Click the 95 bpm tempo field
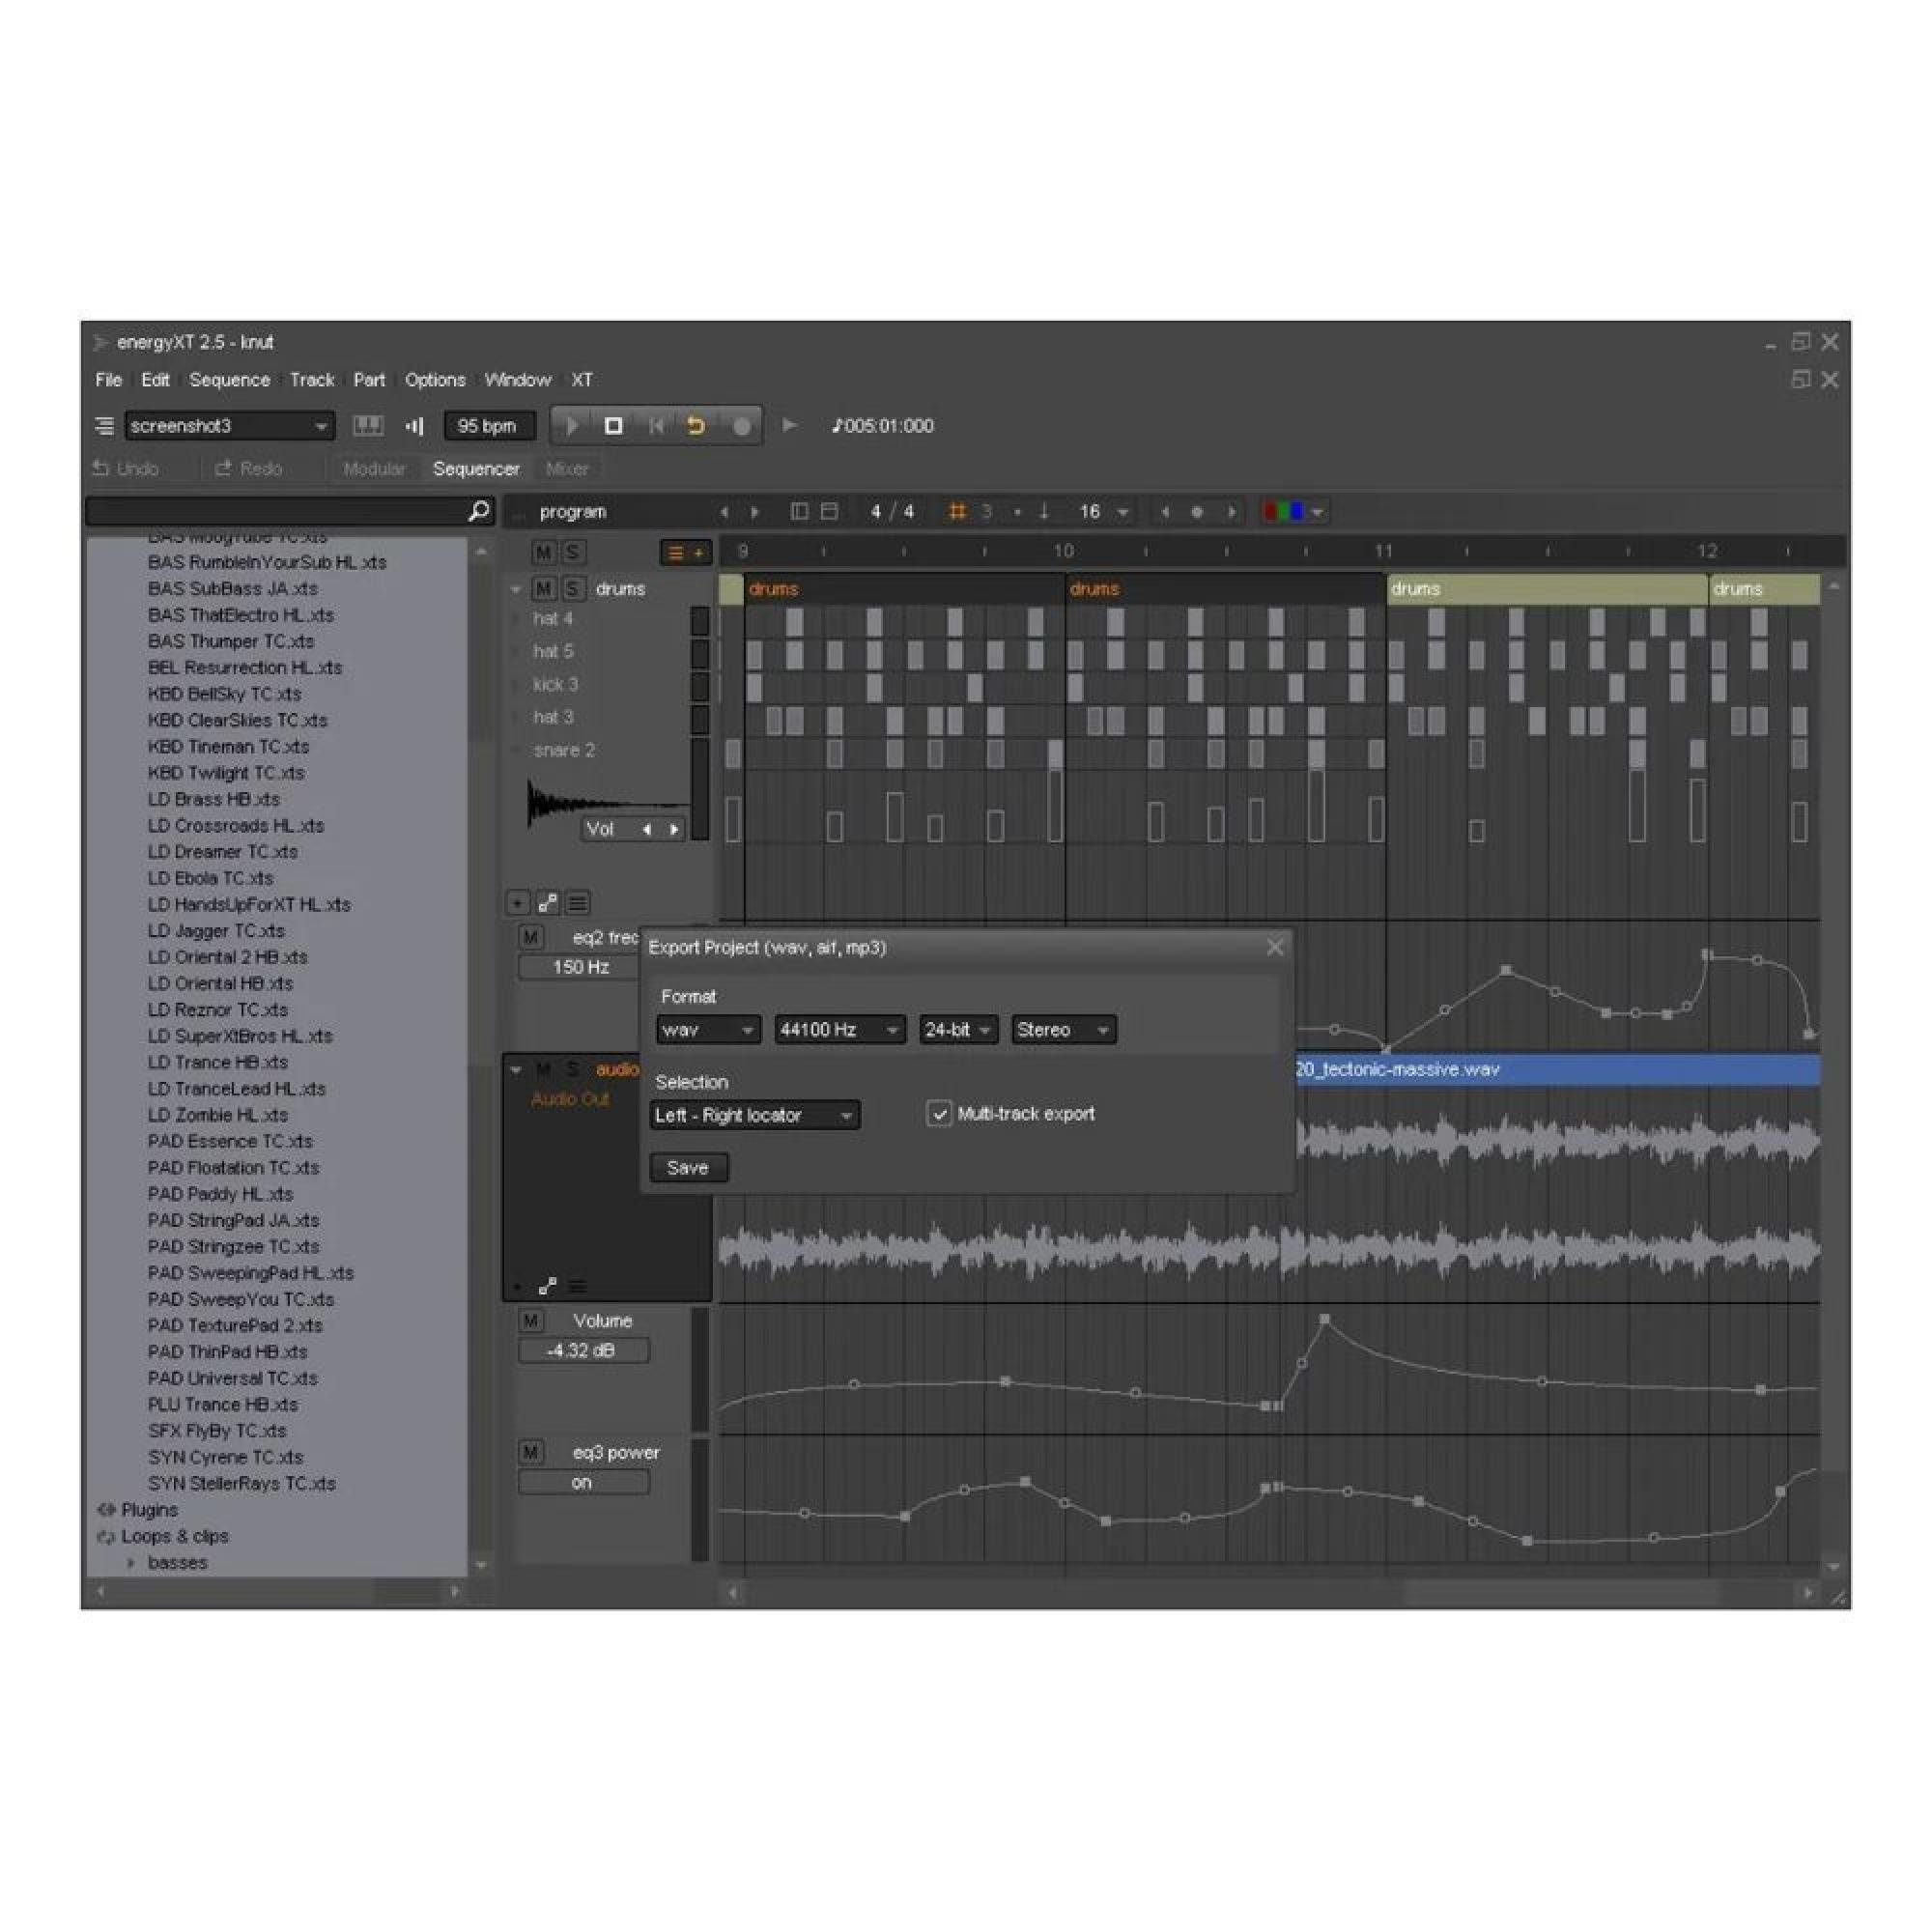 (487, 426)
